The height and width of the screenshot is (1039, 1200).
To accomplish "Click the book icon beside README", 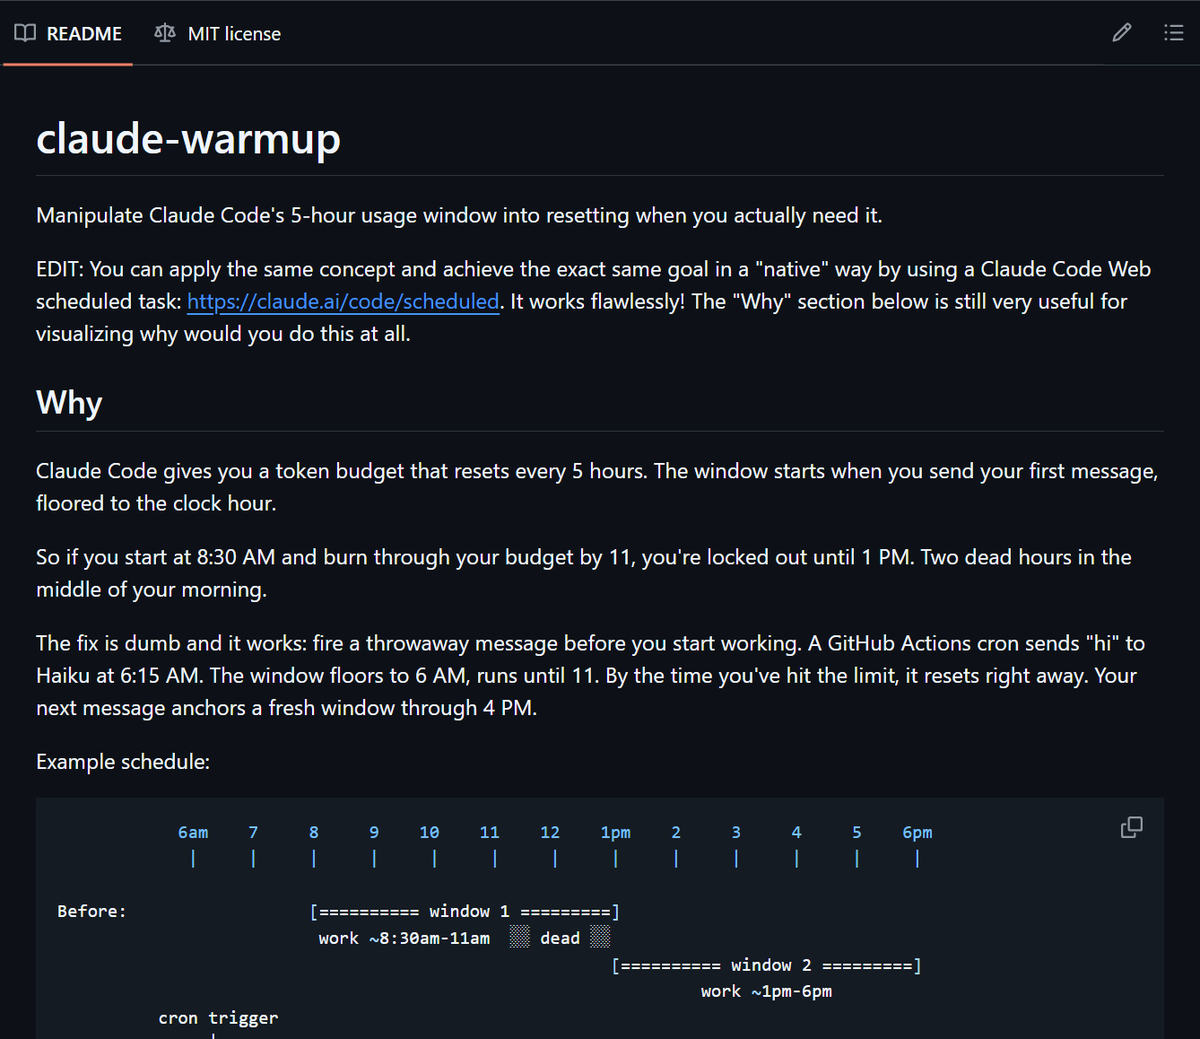I will [25, 33].
